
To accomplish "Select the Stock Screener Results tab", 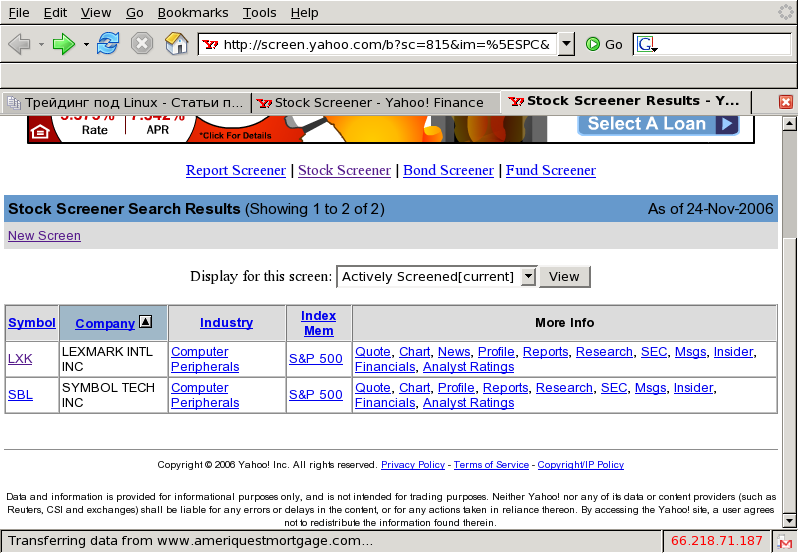I will [x=625, y=101].
